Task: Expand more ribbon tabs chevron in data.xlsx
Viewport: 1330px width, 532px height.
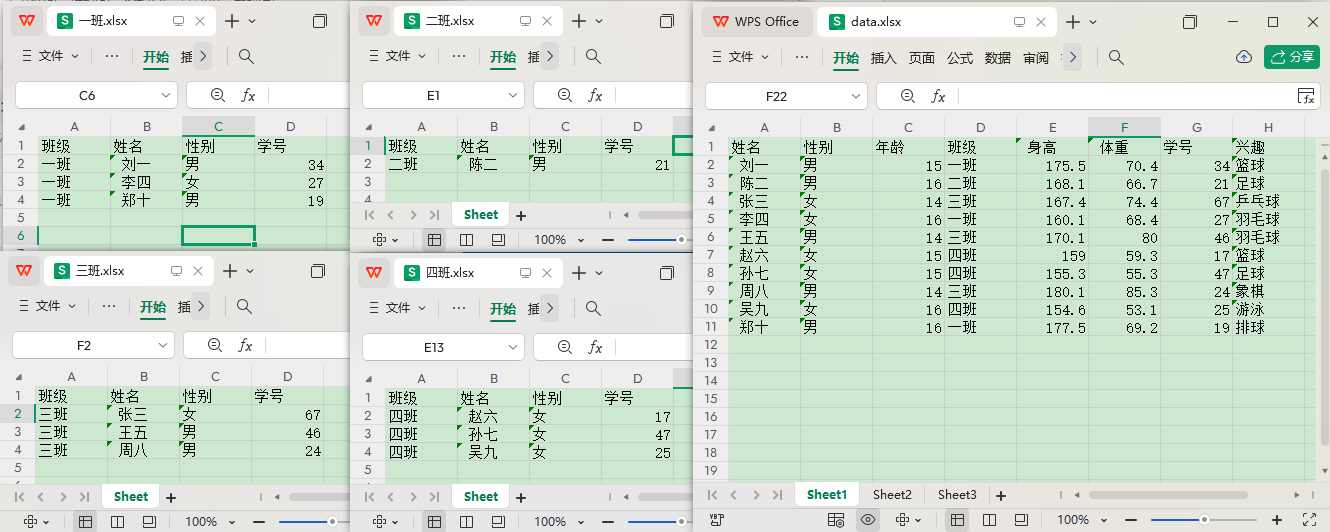Action: click(x=1073, y=57)
